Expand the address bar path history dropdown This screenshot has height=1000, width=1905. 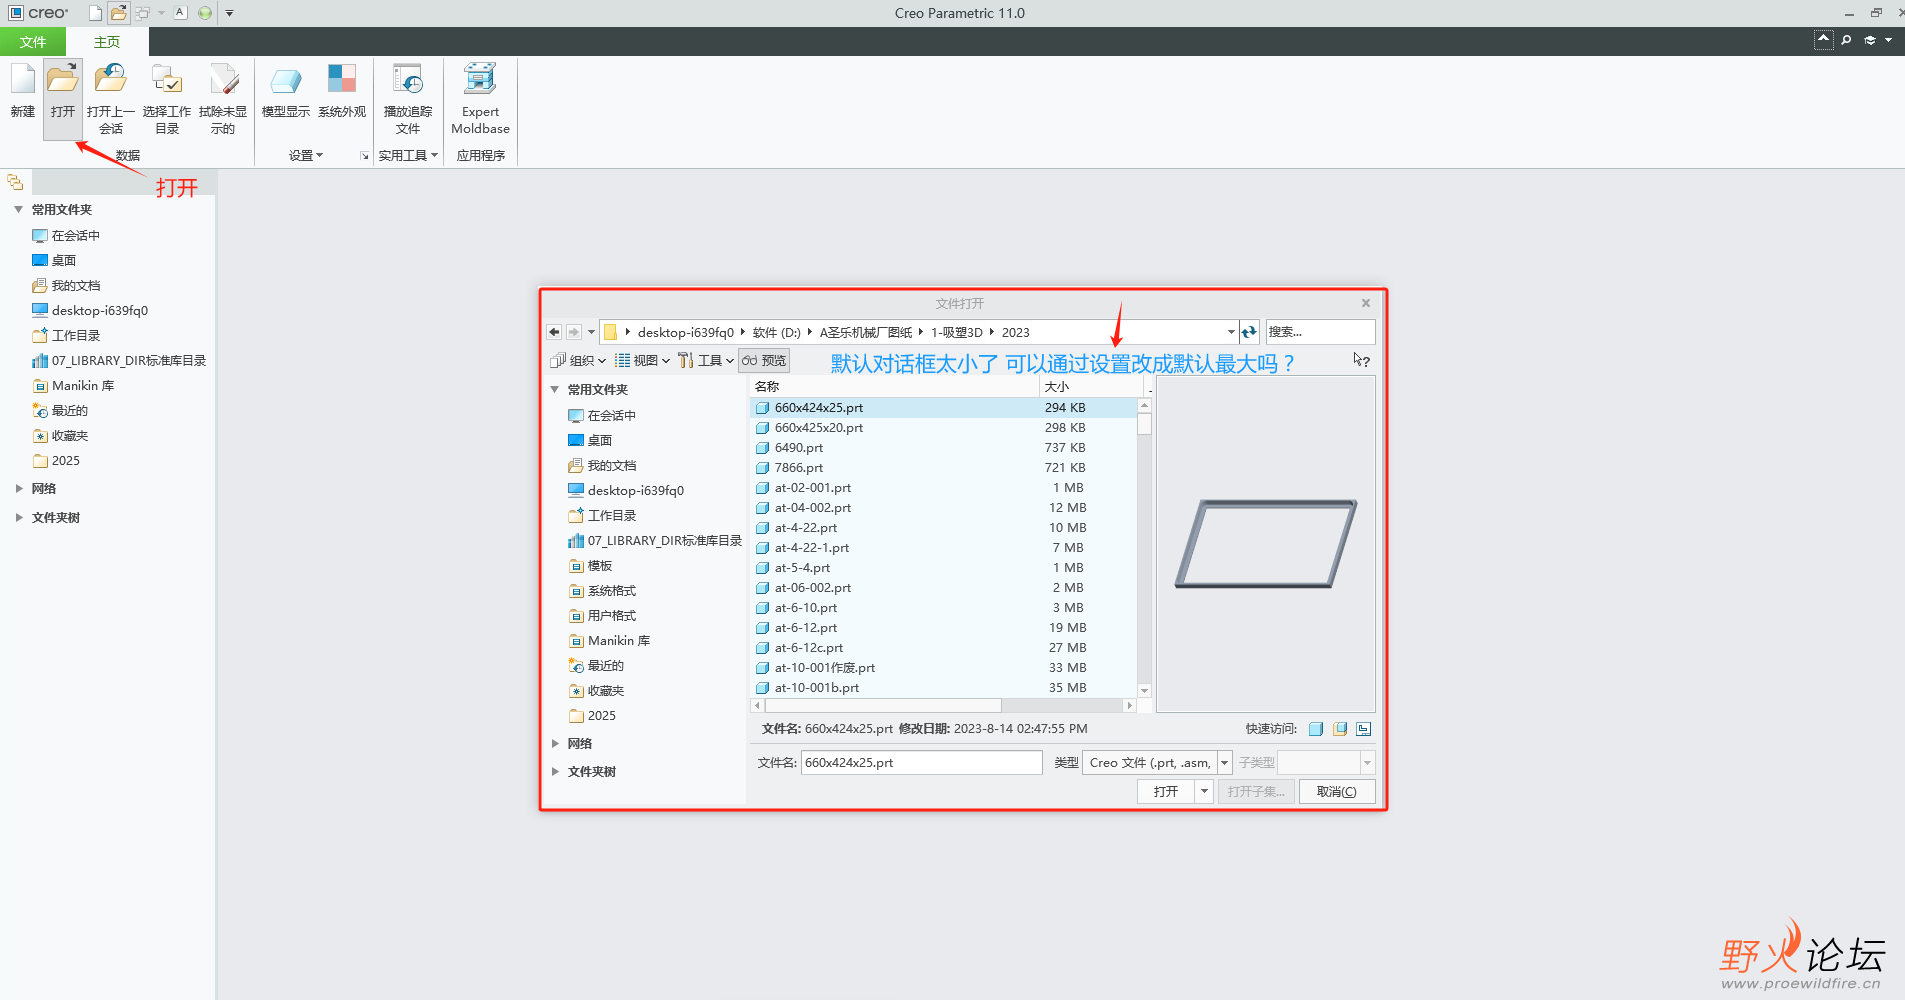coord(1231,332)
